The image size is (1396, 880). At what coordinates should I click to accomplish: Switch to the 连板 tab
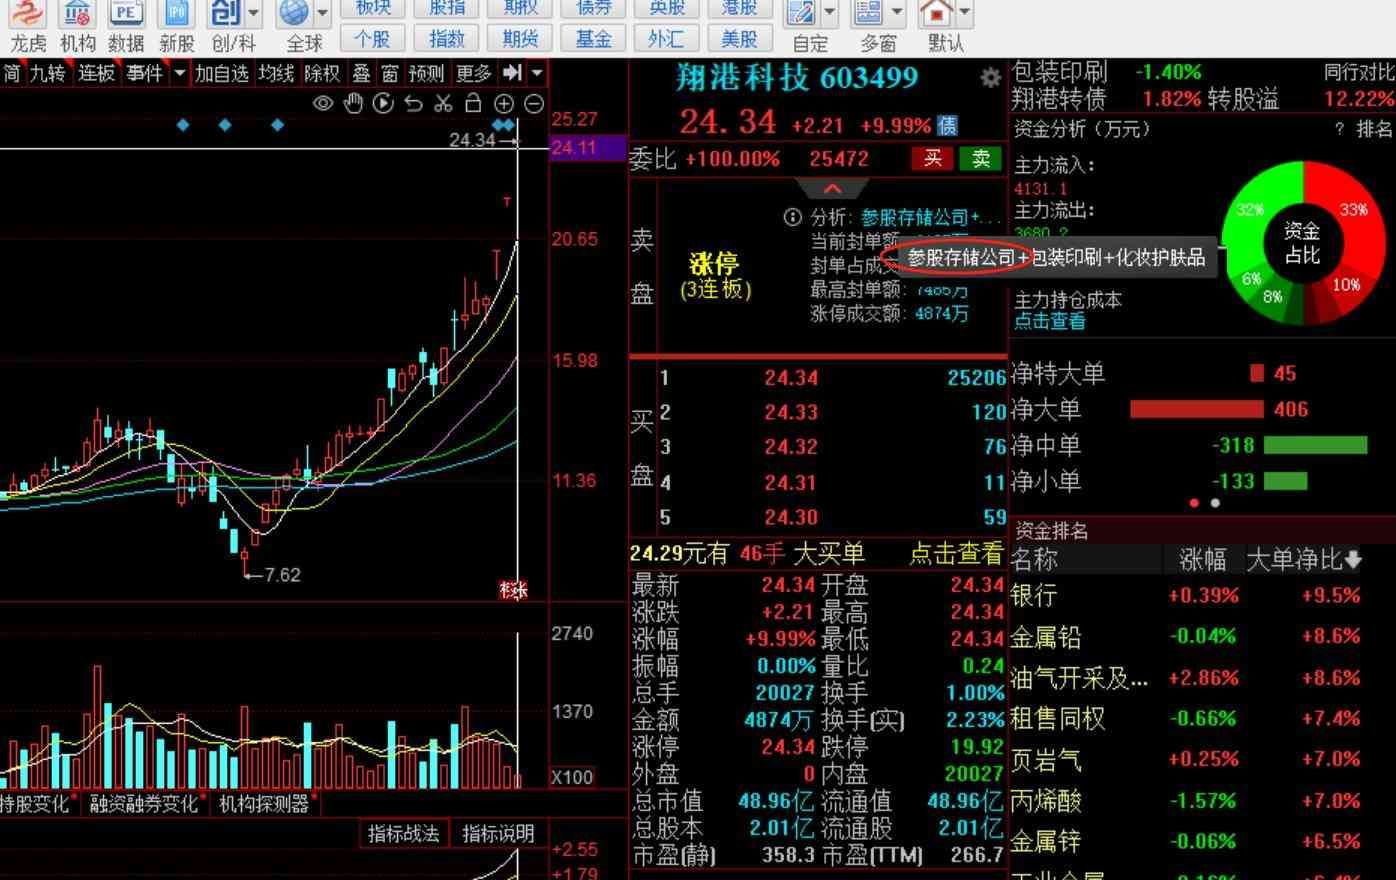(97, 73)
